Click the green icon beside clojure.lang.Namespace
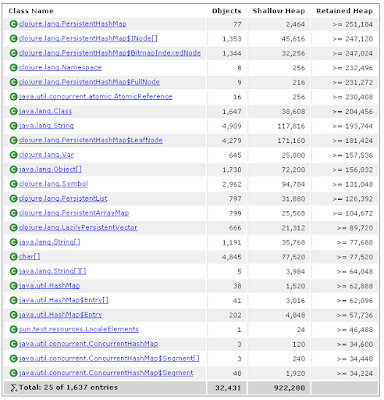This screenshot has width=384, height=400. tap(13, 68)
